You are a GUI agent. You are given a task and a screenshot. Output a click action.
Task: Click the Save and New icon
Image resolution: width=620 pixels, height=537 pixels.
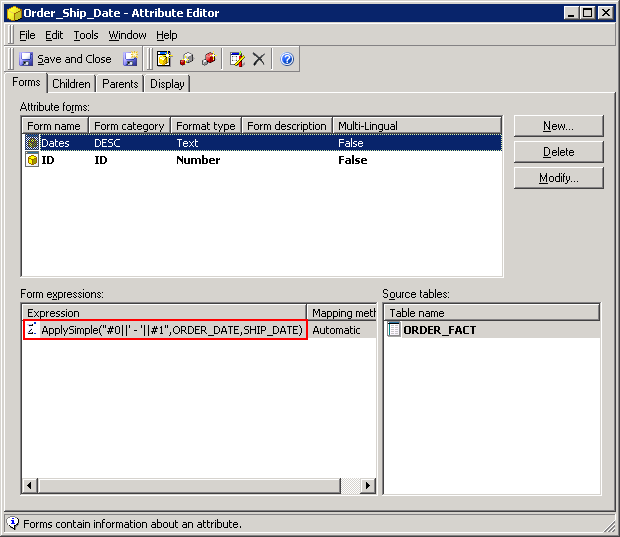point(130,59)
